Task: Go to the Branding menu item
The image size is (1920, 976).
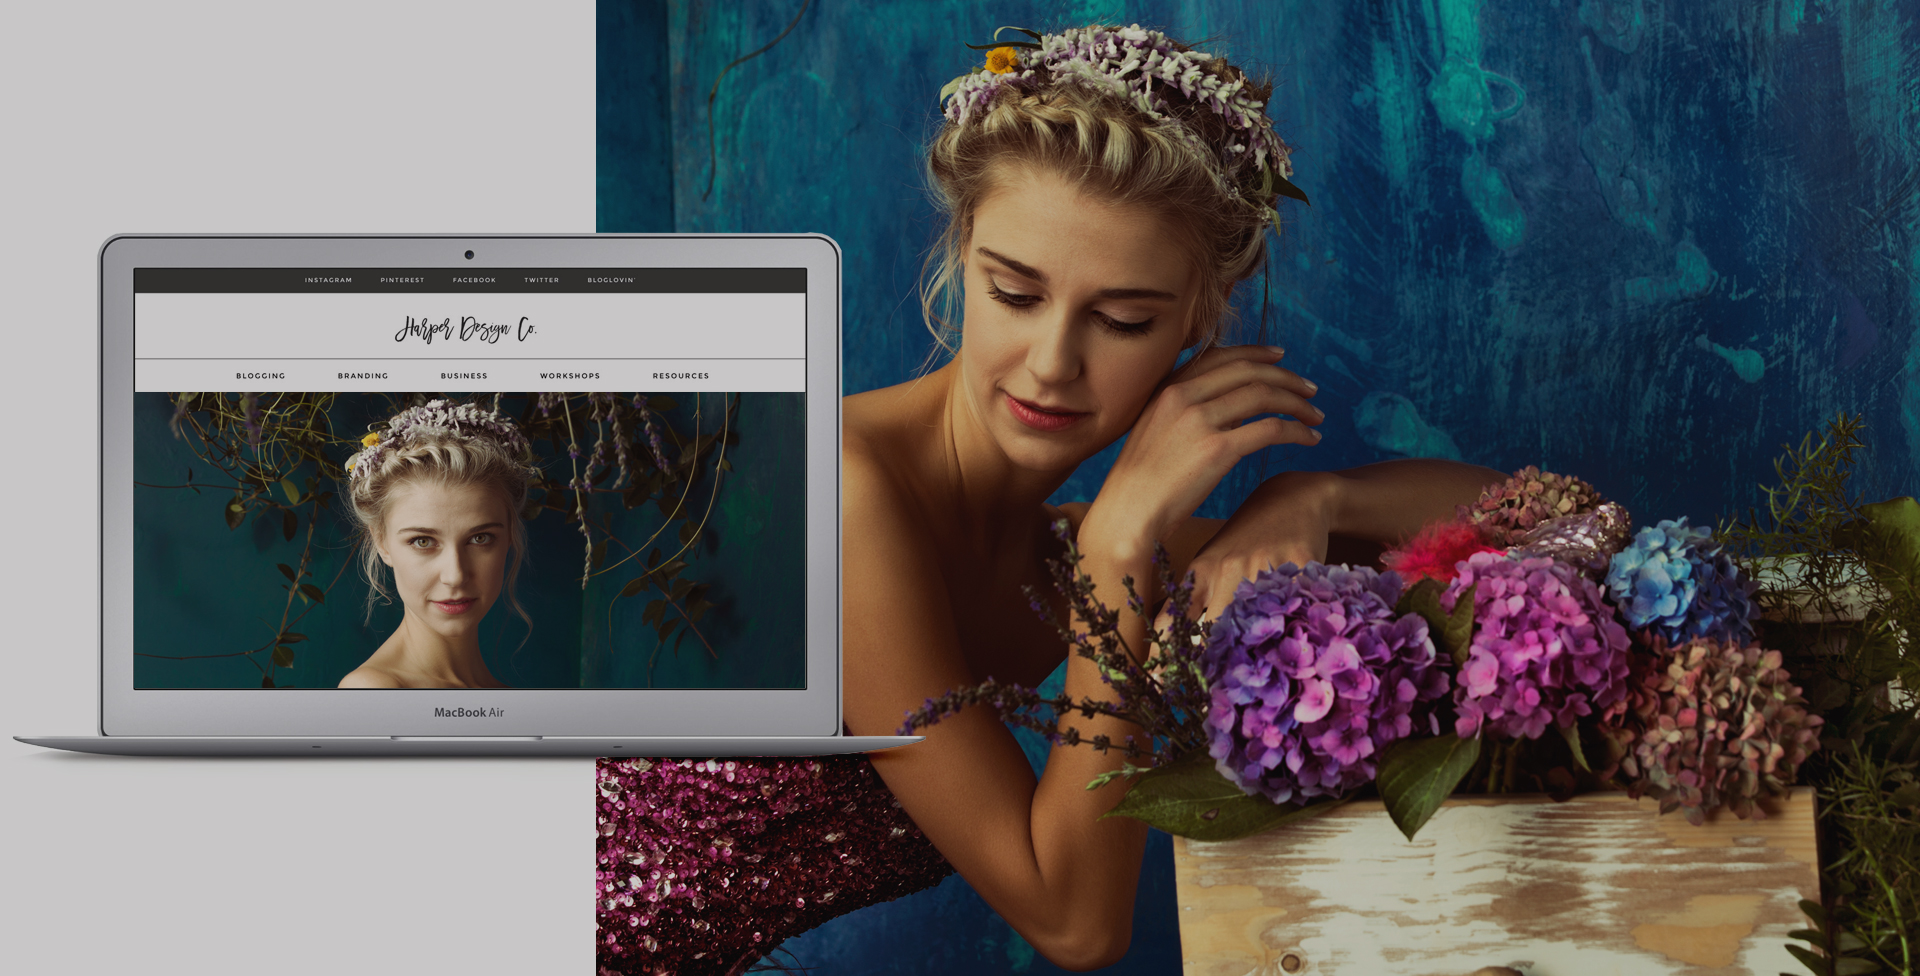Action: coord(363,376)
